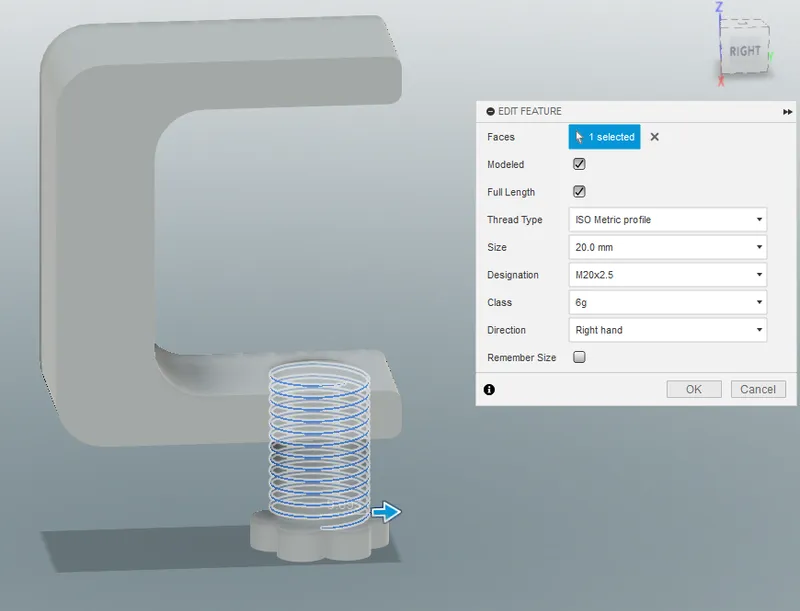Open the Class dropdown showing 6g
This screenshot has height=611, width=800.
pyautogui.click(x=667, y=302)
